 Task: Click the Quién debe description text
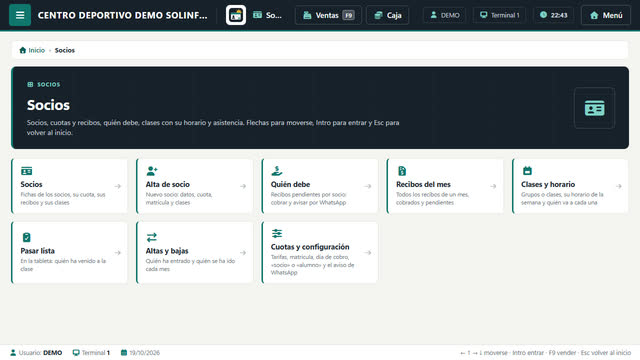point(309,198)
